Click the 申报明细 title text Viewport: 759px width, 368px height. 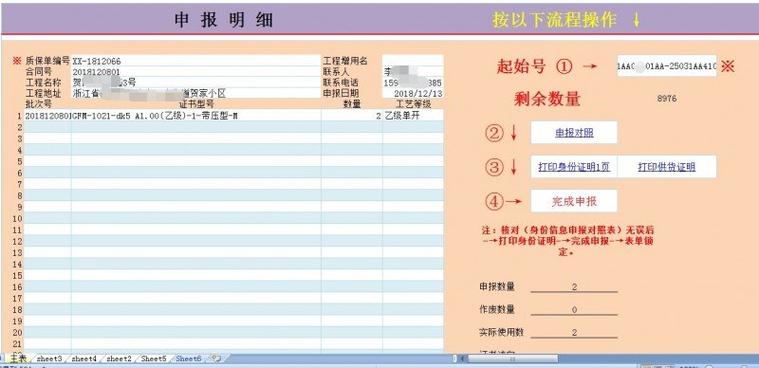coord(224,20)
